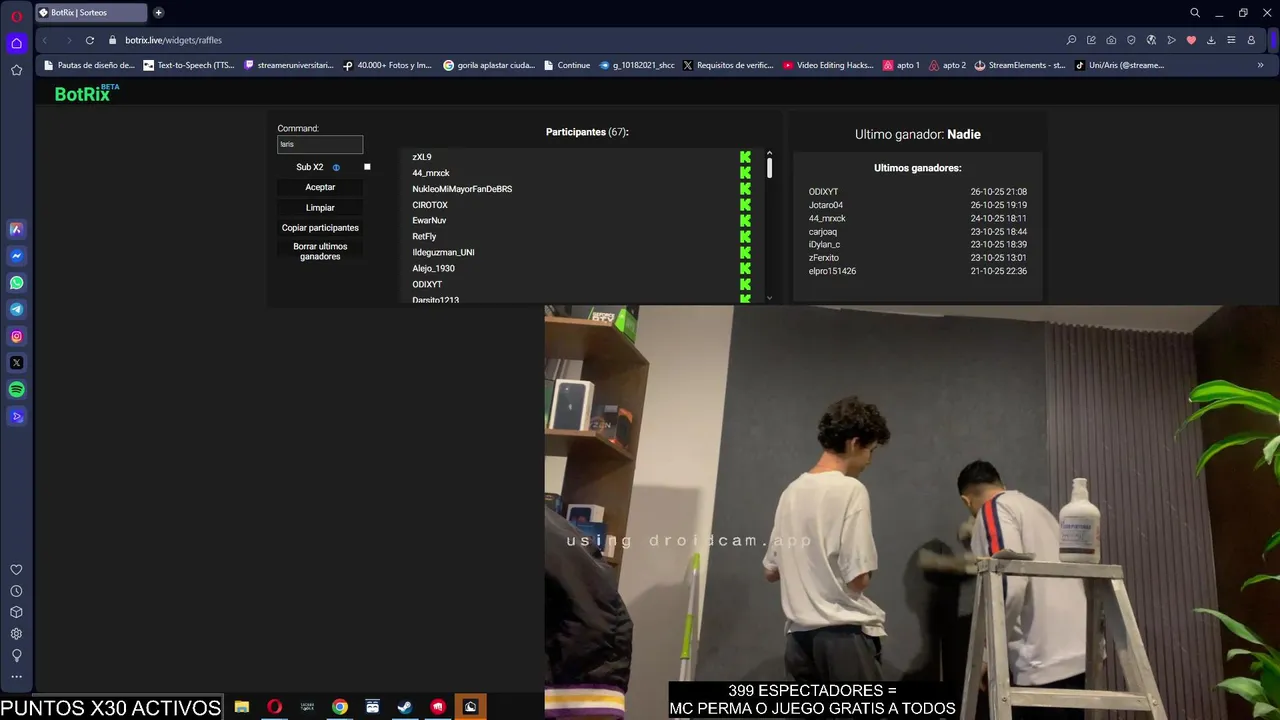
Task: Open Opera from the taskbar
Action: click(x=274, y=707)
